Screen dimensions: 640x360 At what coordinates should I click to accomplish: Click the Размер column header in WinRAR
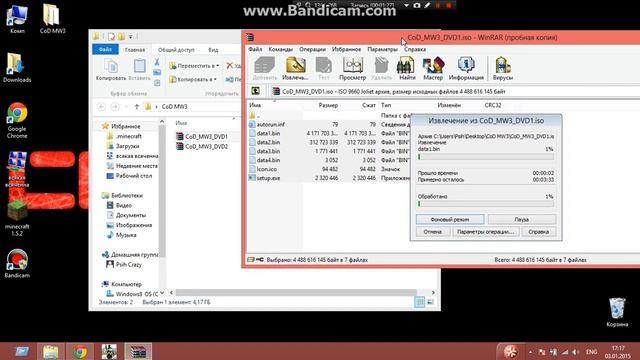tap(328, 105)
